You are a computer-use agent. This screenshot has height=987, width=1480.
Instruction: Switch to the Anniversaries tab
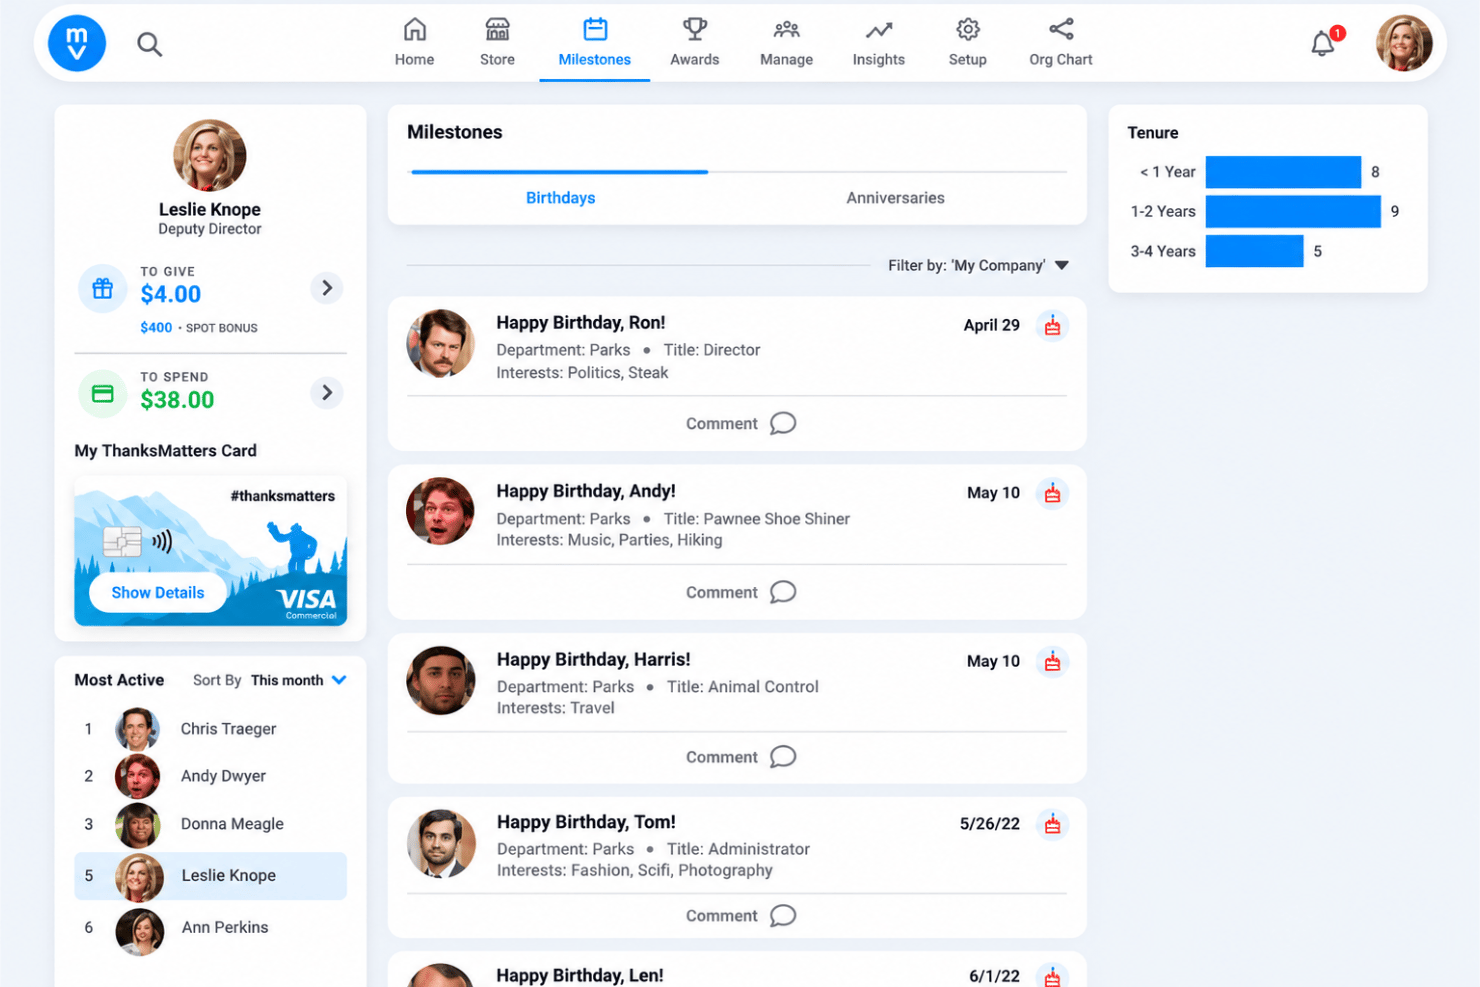895,198
